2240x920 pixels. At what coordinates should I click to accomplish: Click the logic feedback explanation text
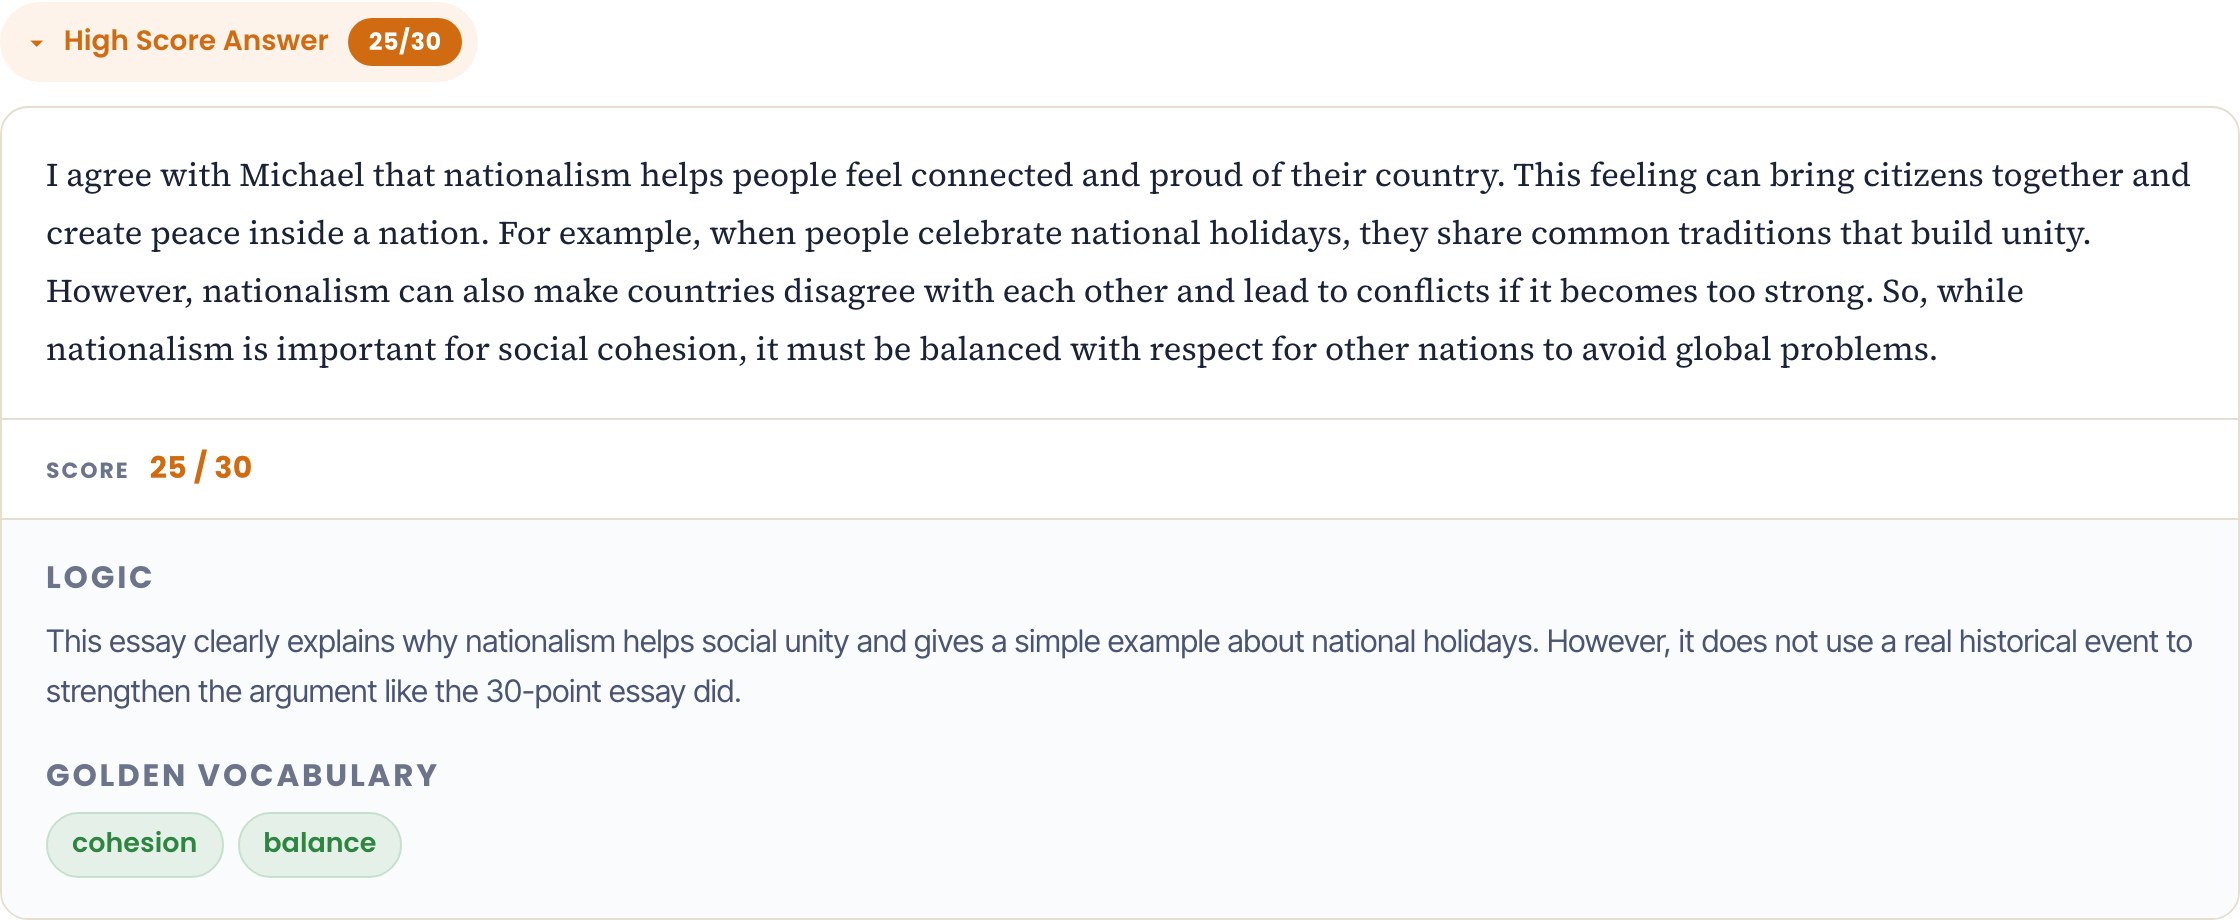click(x=1119, y=666)
